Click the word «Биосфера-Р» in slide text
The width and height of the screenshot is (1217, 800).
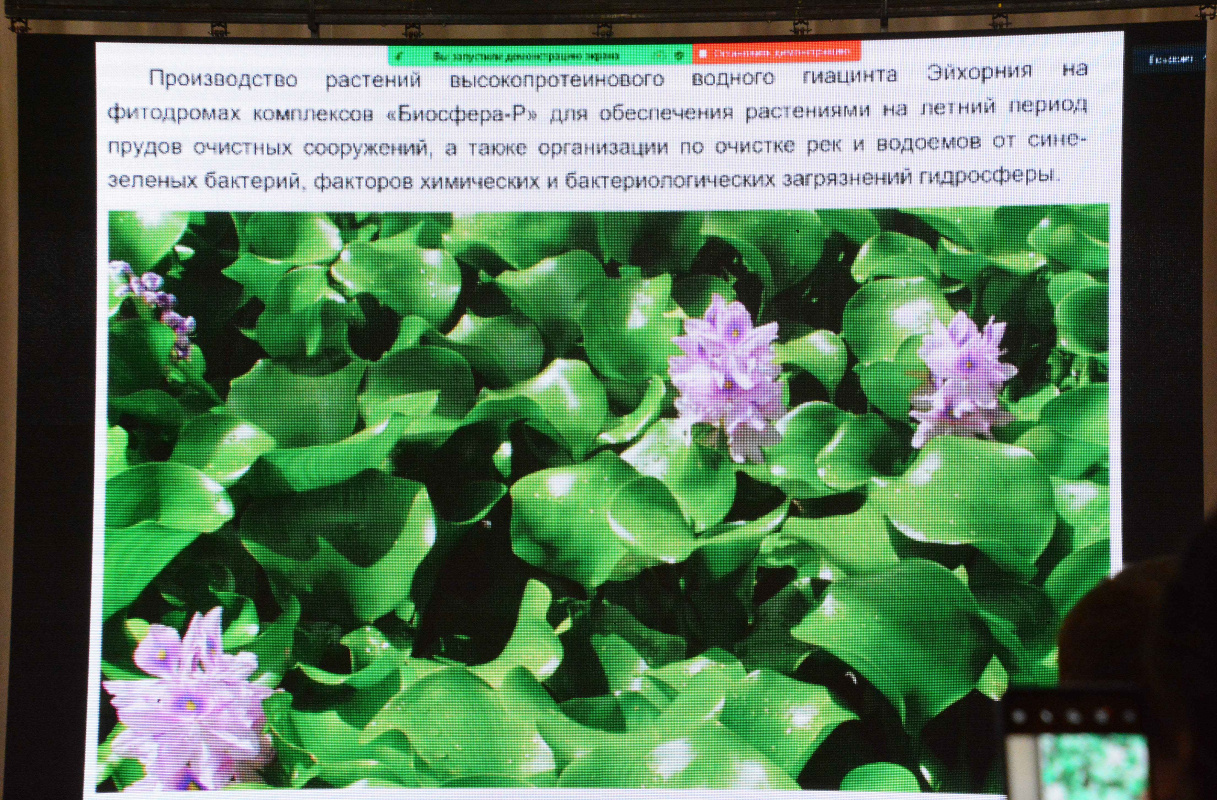pyautogui.click(x=463, y=111)
